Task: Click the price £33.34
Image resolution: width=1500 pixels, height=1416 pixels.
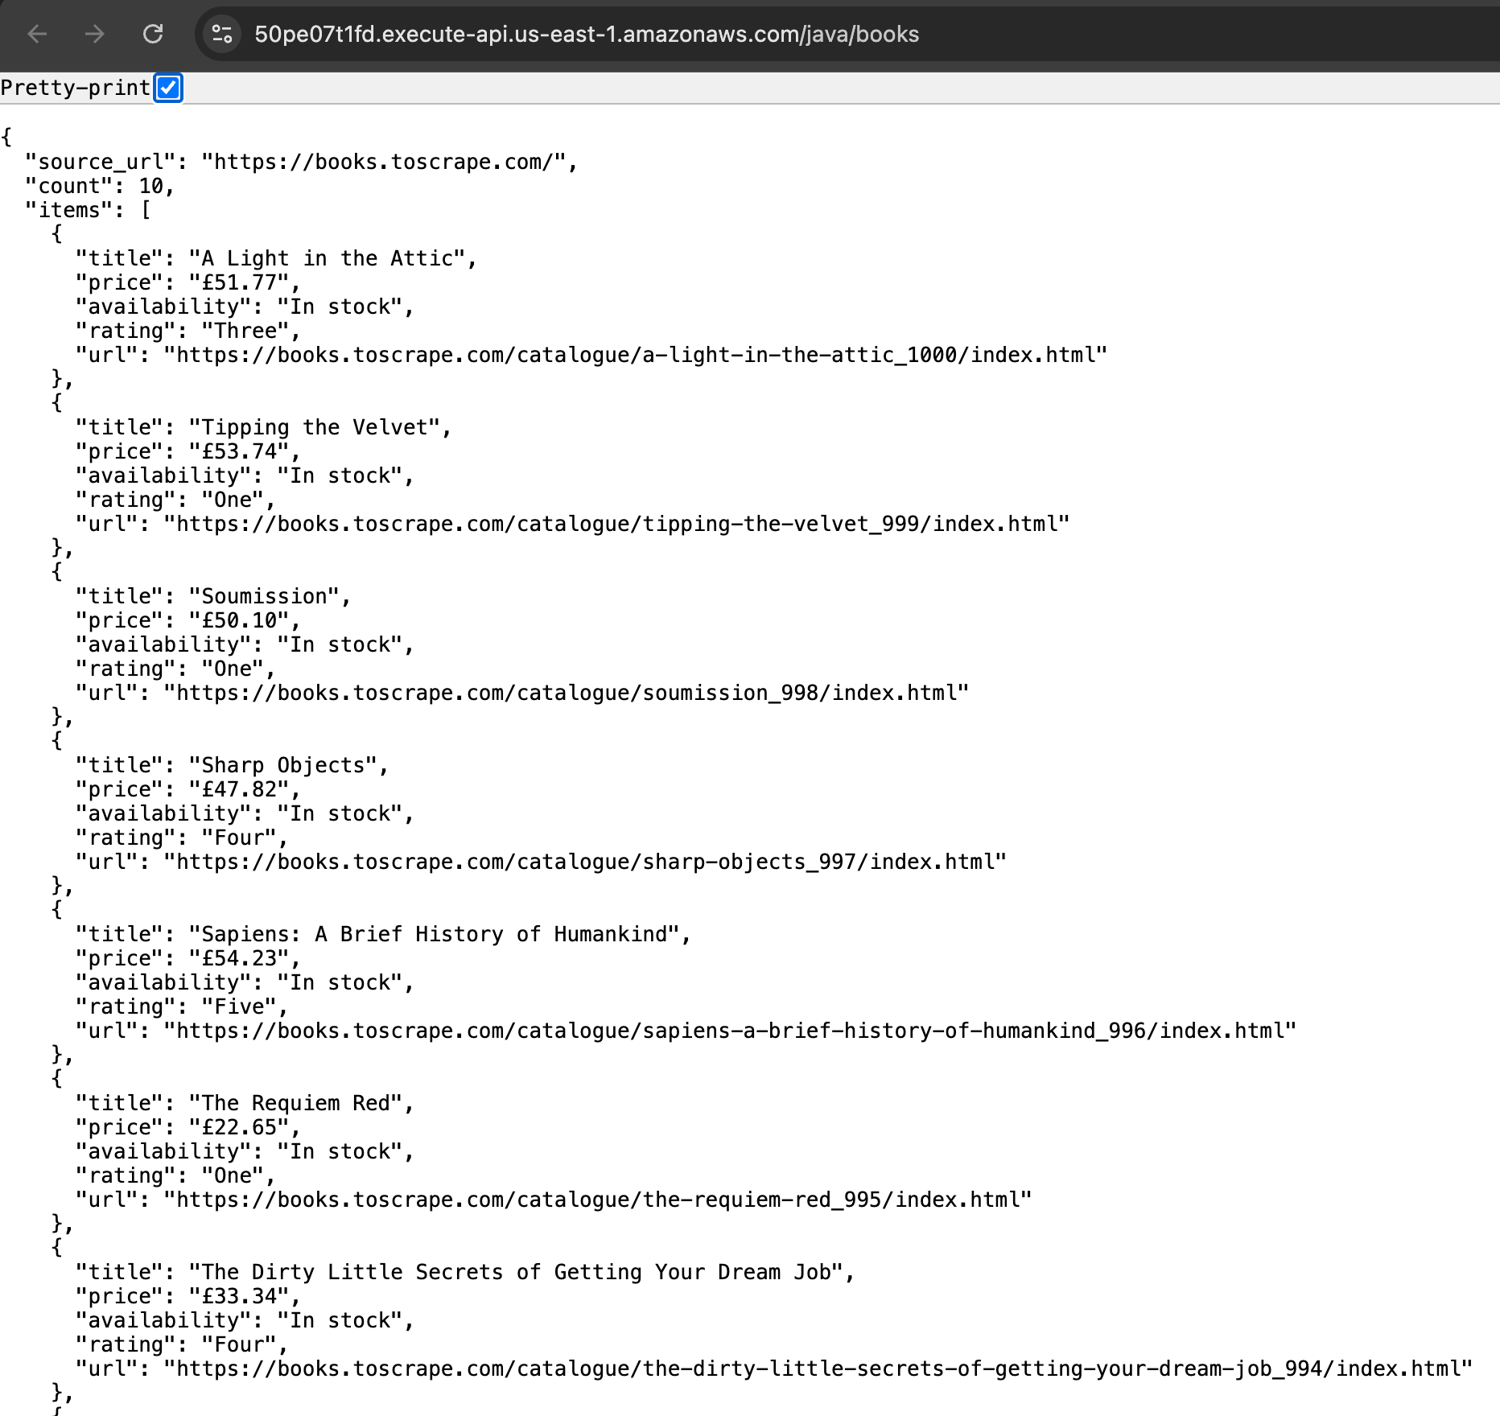Action: point(239,1297)
